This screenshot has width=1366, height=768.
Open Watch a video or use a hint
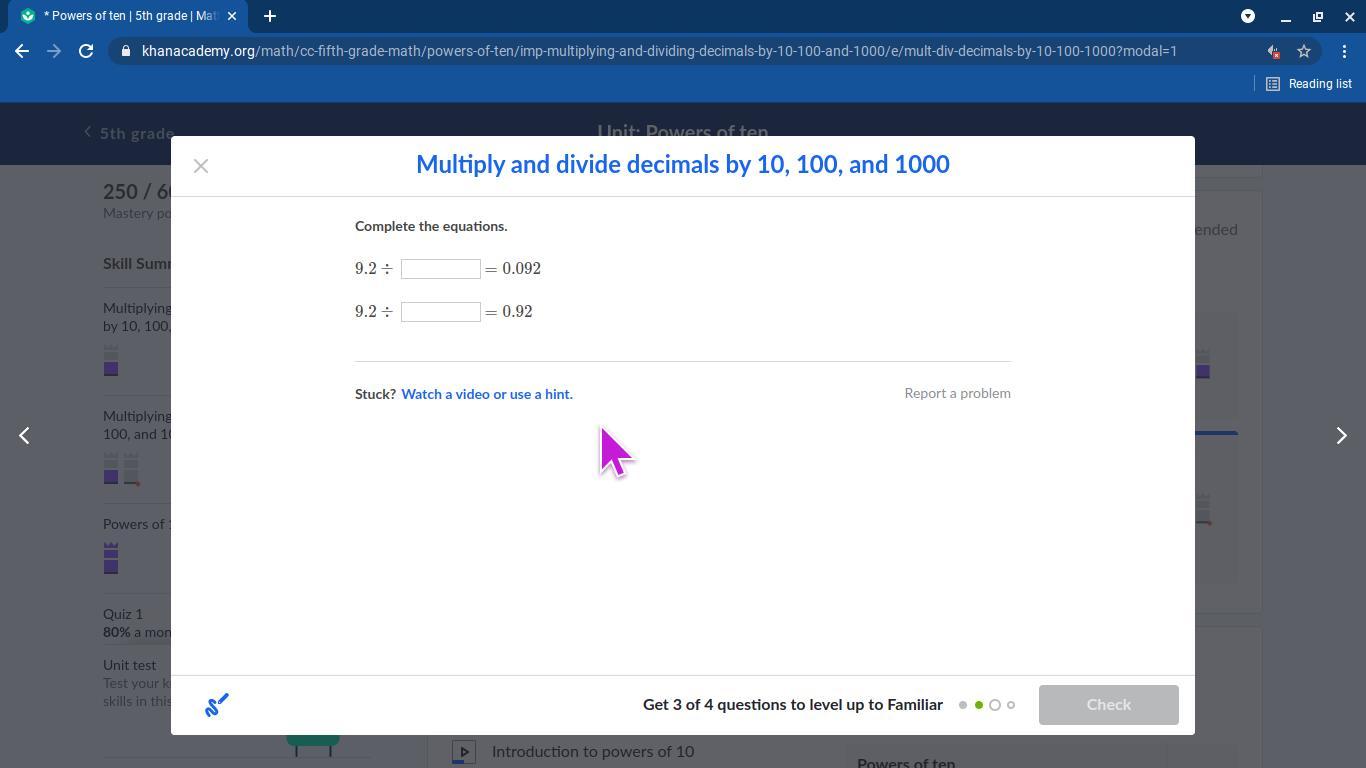[487, 394]
